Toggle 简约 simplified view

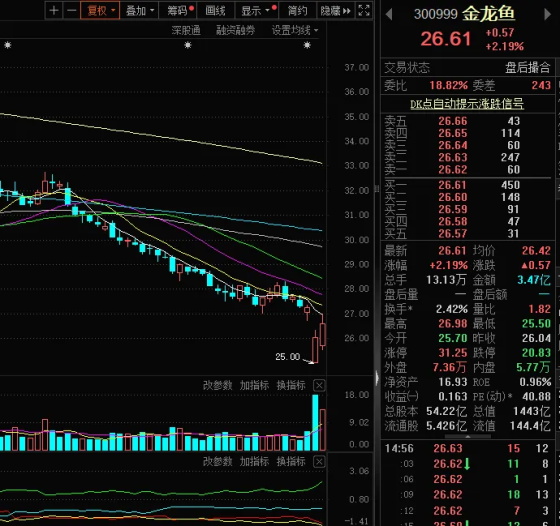pyautogui.click(x=298, y=10)
